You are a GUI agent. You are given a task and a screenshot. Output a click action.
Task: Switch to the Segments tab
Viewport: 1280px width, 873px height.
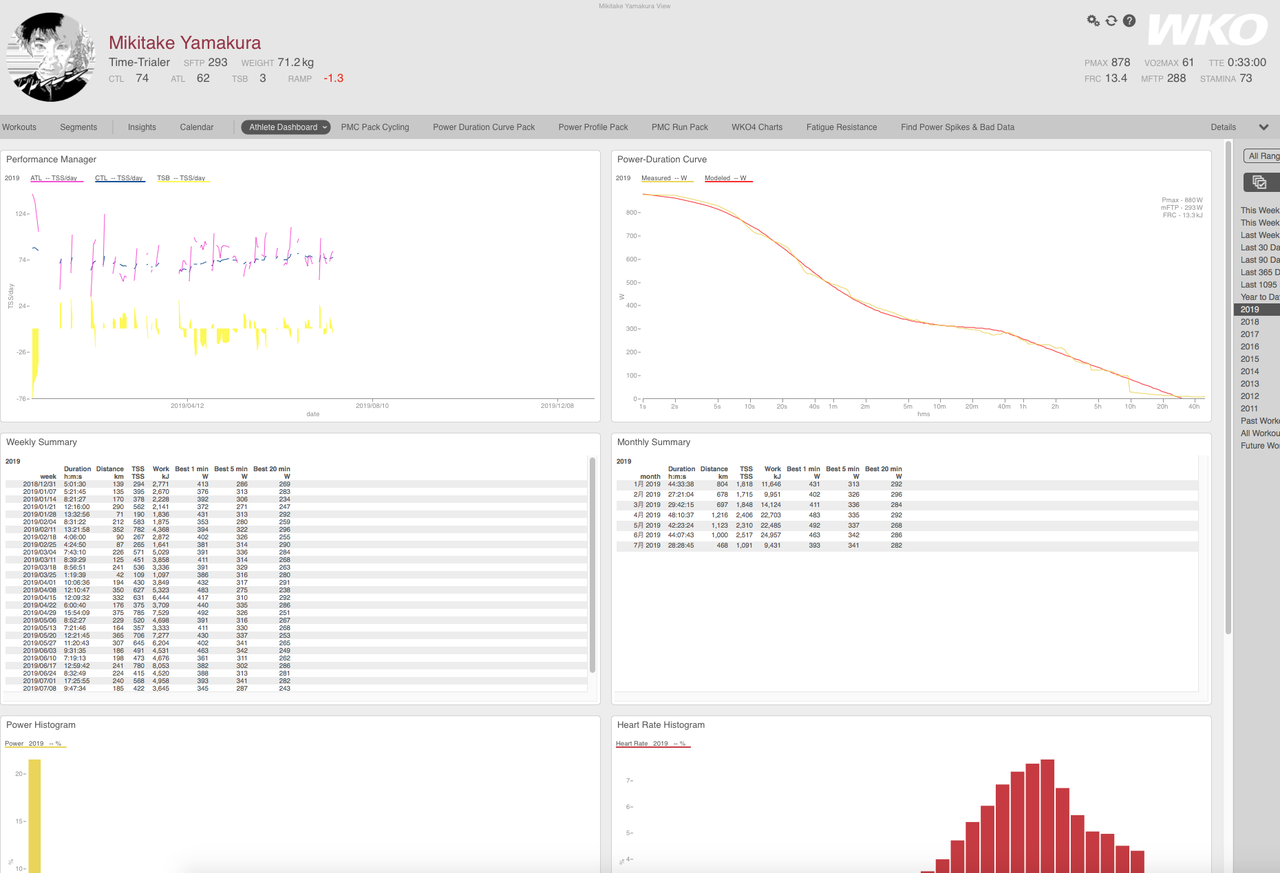(x=78, y=127)
